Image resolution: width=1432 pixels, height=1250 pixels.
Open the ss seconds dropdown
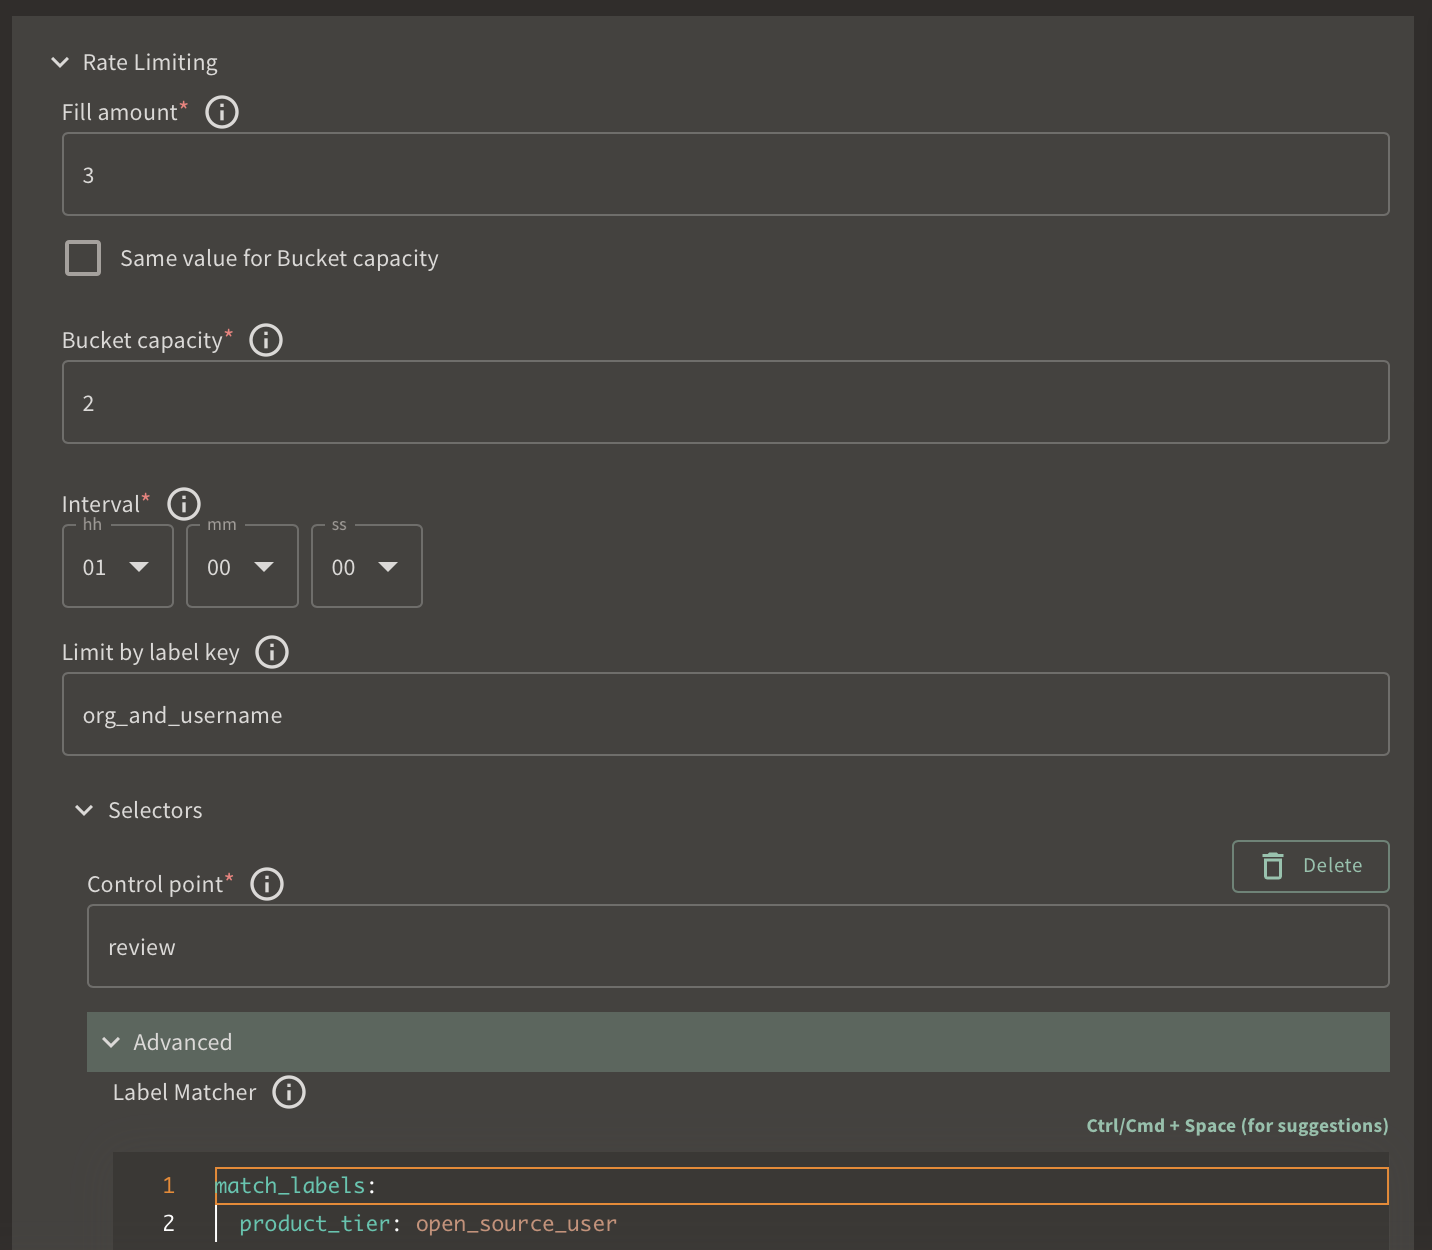coord(367,567)
